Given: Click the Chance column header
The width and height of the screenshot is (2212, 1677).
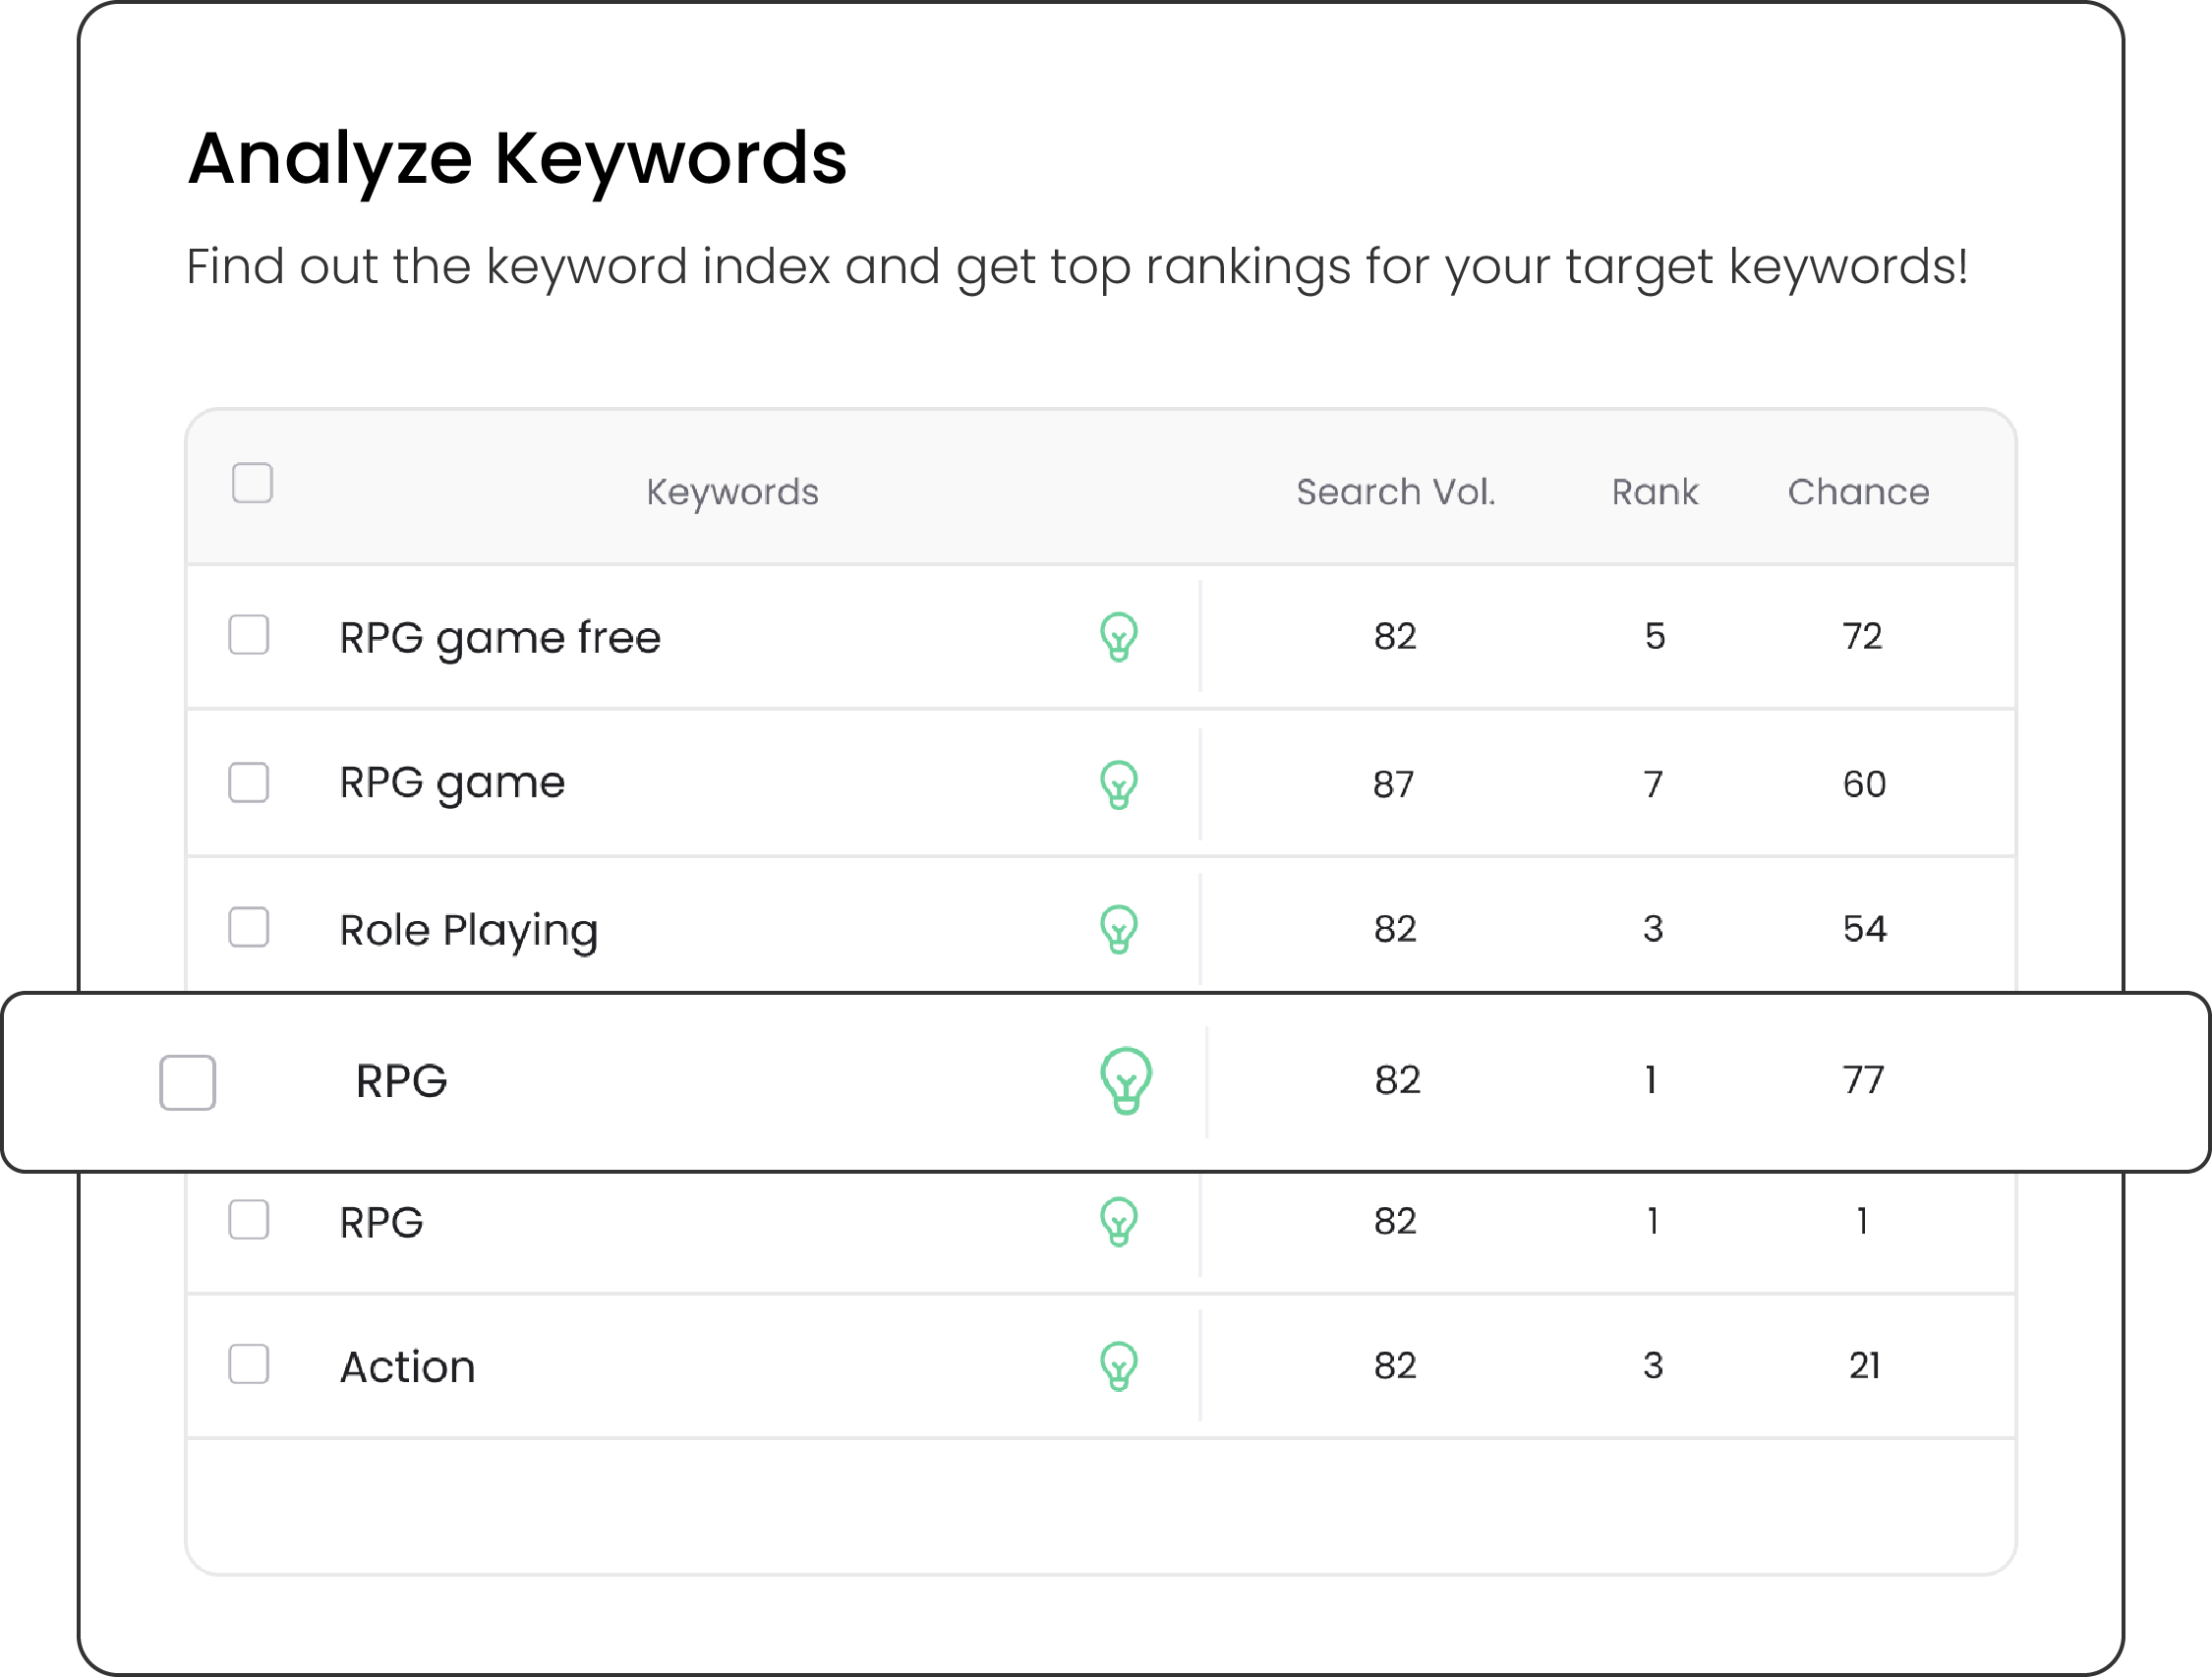Looking at the screenshot, I should coord(1858,492).
